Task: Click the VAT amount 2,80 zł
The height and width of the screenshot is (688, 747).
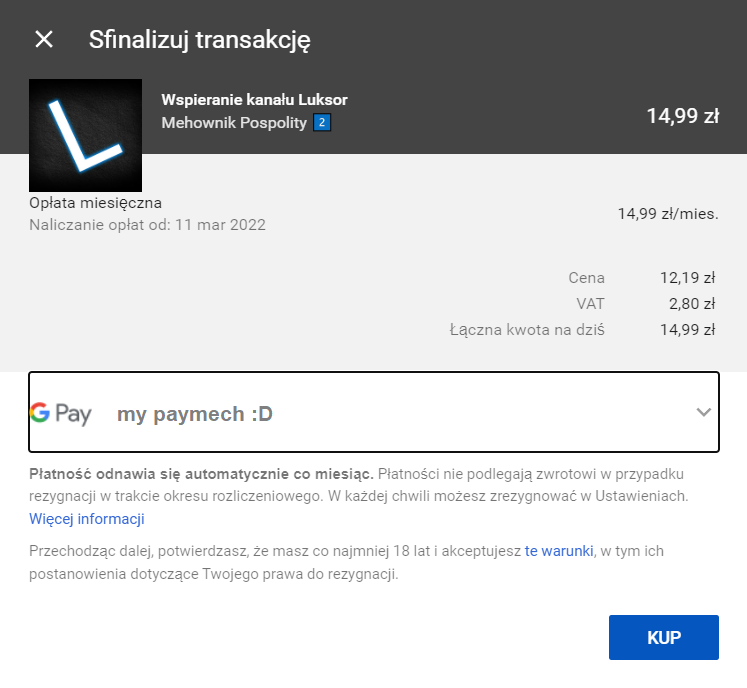Action: 694,304
